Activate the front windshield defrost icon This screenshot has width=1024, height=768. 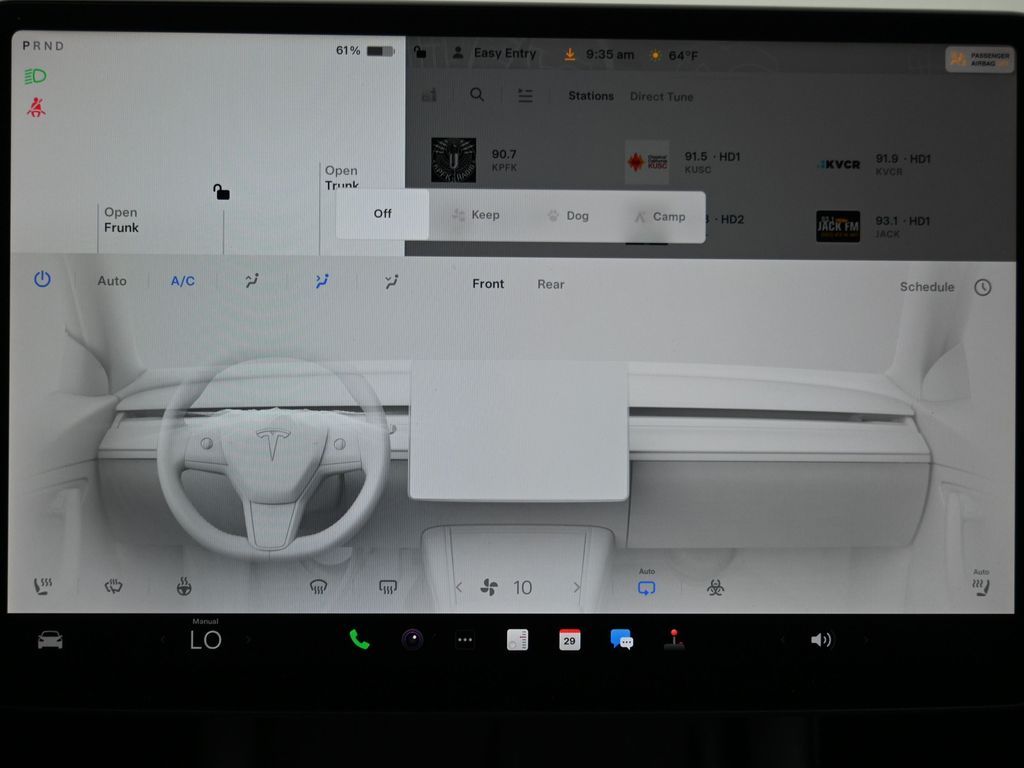(x=318, y=587)
